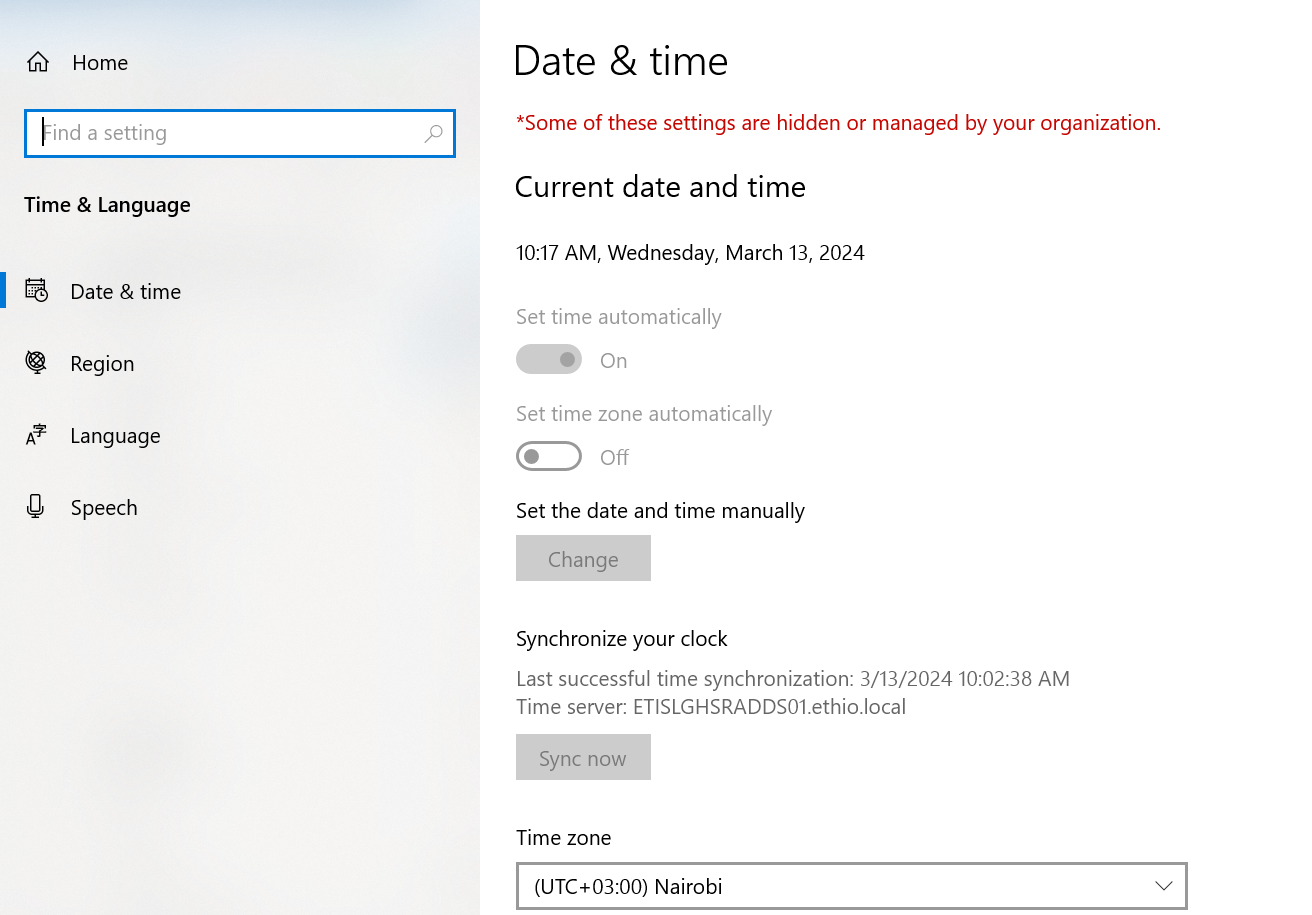The width and height of the screenshot is (1312, 915).
Task: Open Language settings page
Action: point(240,435)
